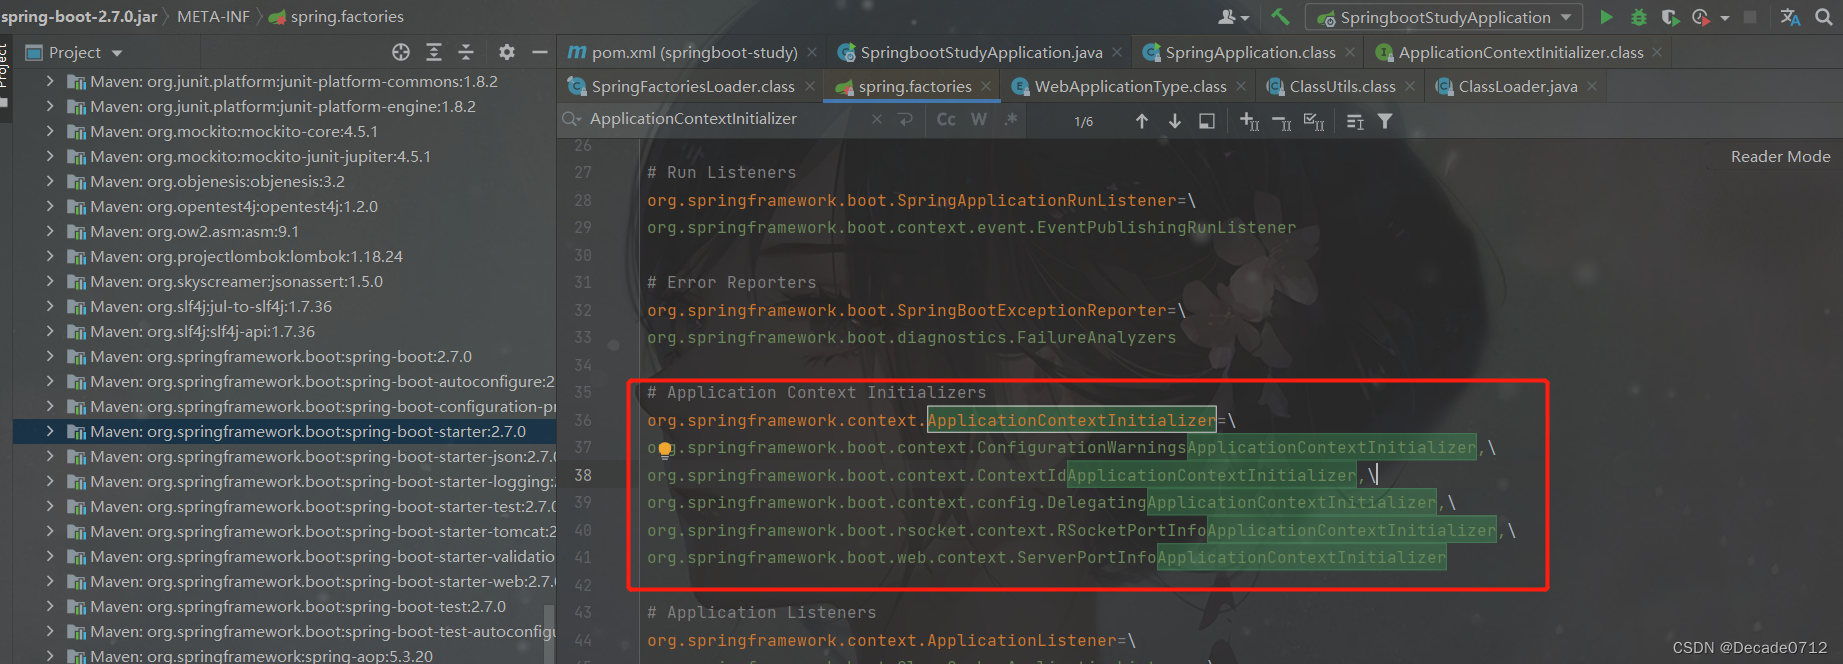Image resolution: width=1843 pixels, height=664 pixels.
Task: Open the code-with-me user icon menu
Action: click(1233, 17)
